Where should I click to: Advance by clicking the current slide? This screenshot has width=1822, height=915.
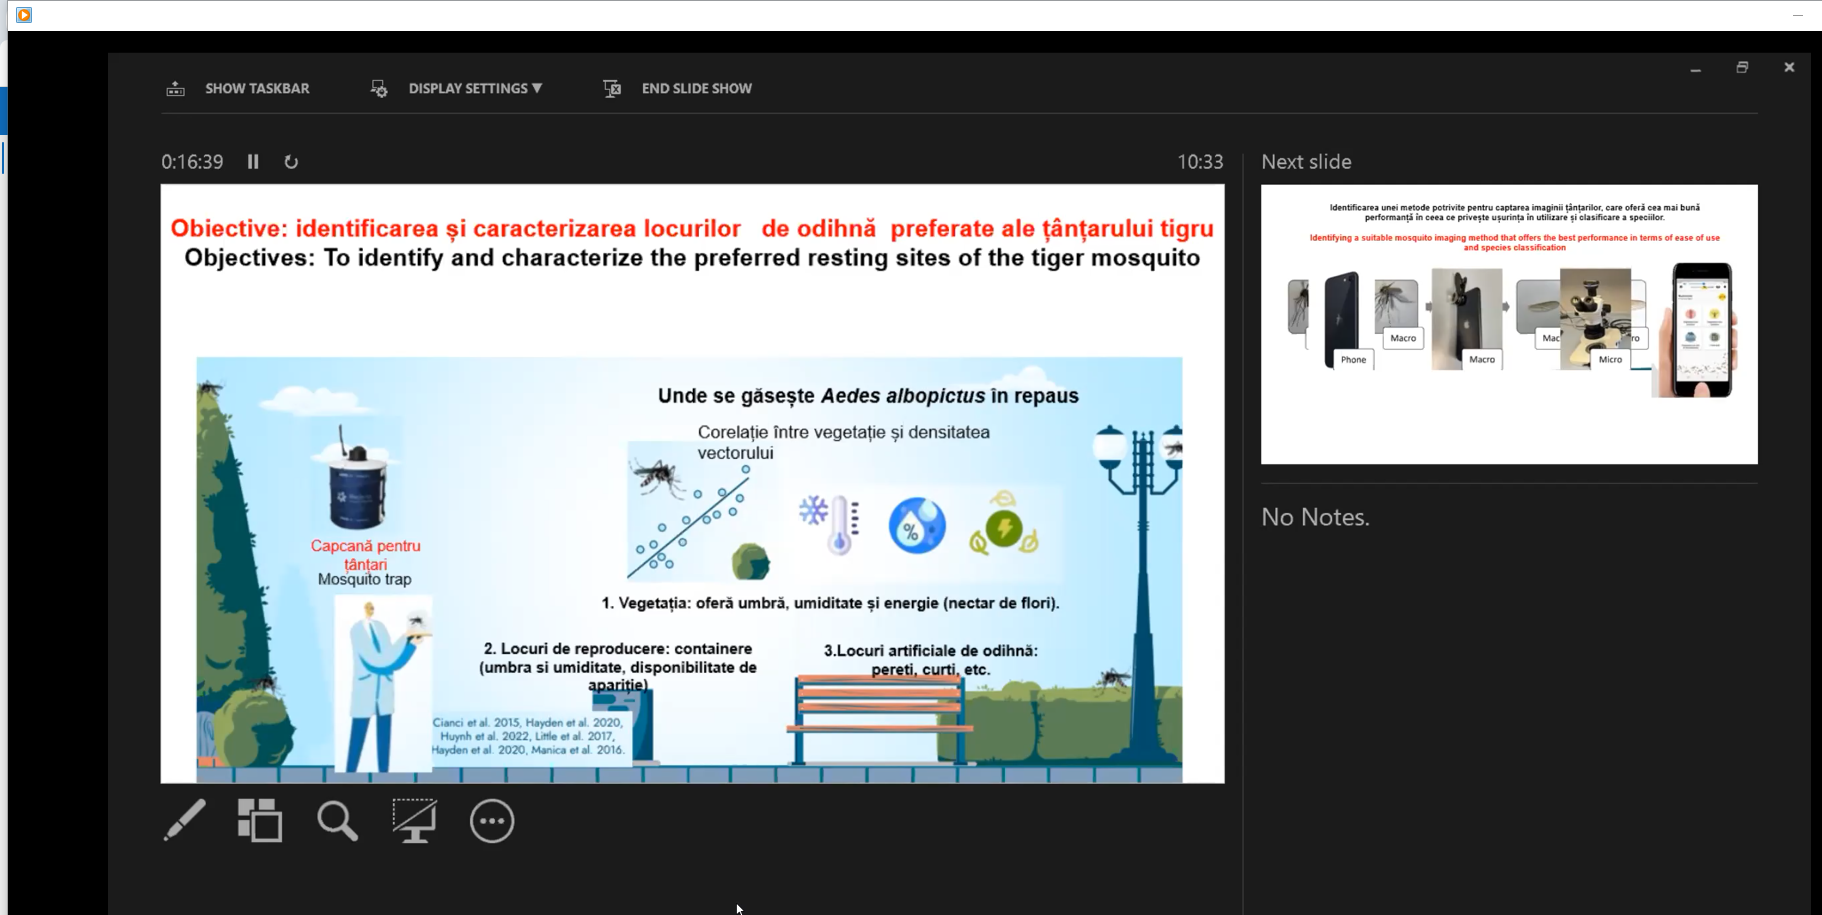click(x=692, y=483)
